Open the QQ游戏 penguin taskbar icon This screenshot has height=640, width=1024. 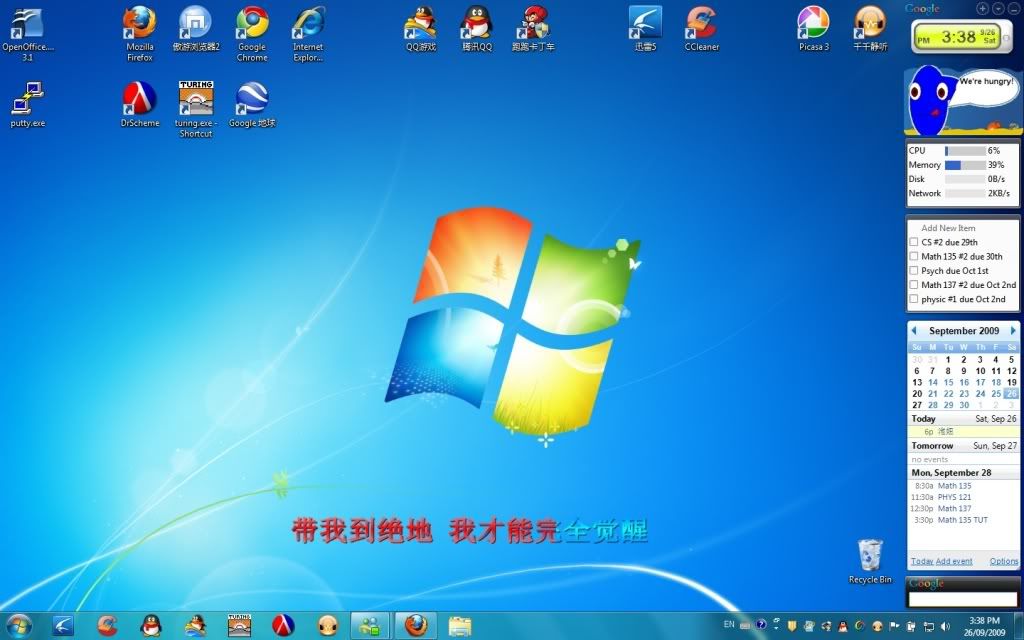(195, 626)
